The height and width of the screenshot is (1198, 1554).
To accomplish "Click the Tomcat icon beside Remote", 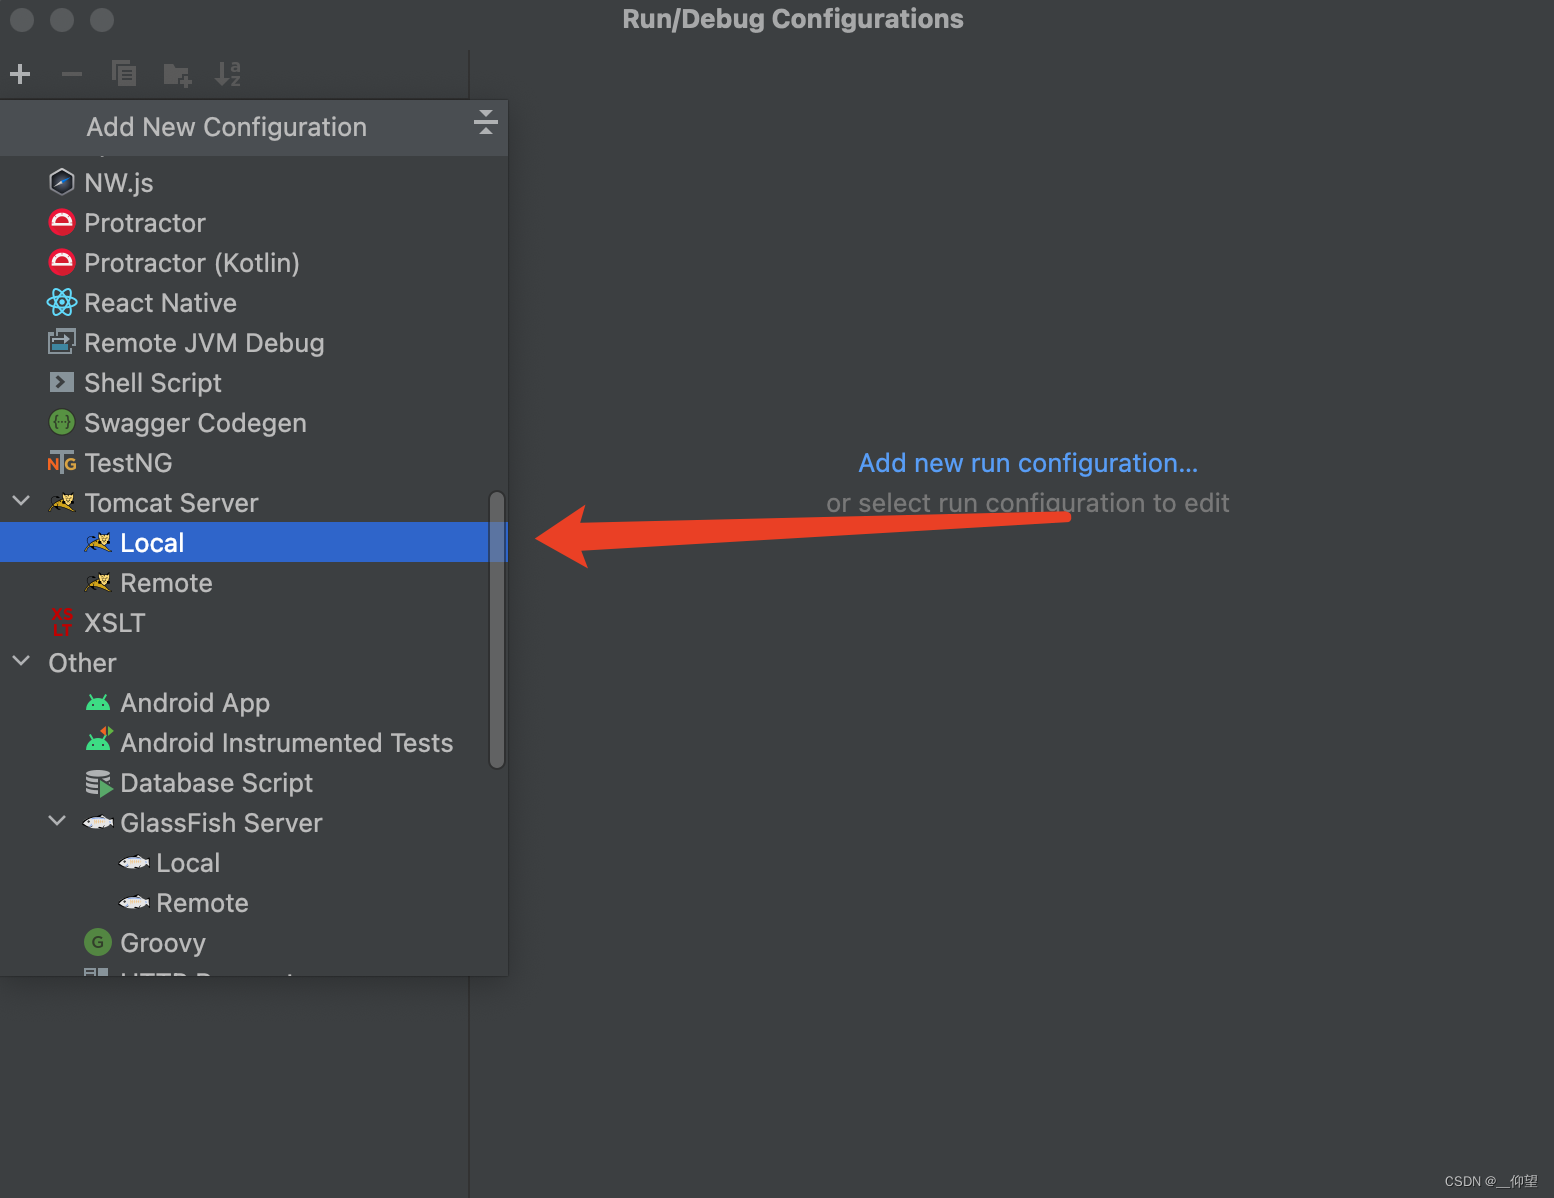I will tap(98, 582).
